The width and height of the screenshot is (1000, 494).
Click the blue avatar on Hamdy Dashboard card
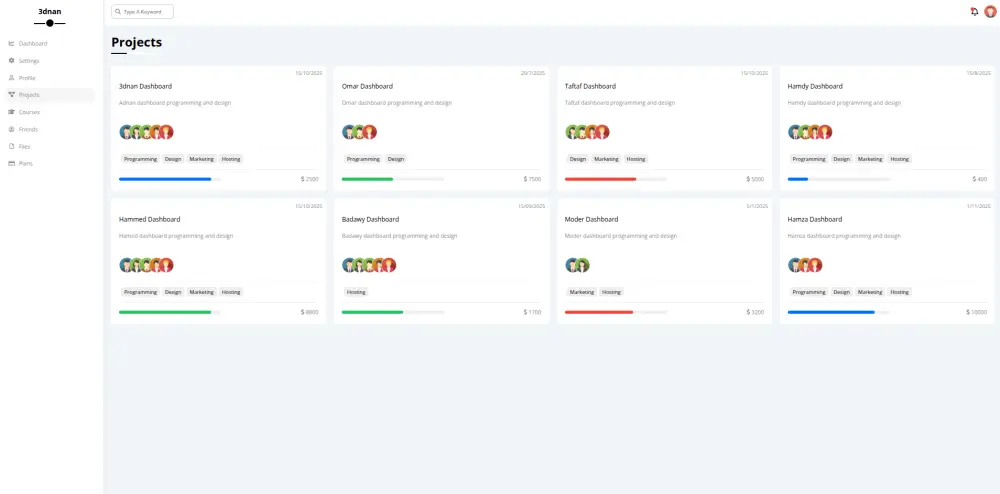(794, 132)
